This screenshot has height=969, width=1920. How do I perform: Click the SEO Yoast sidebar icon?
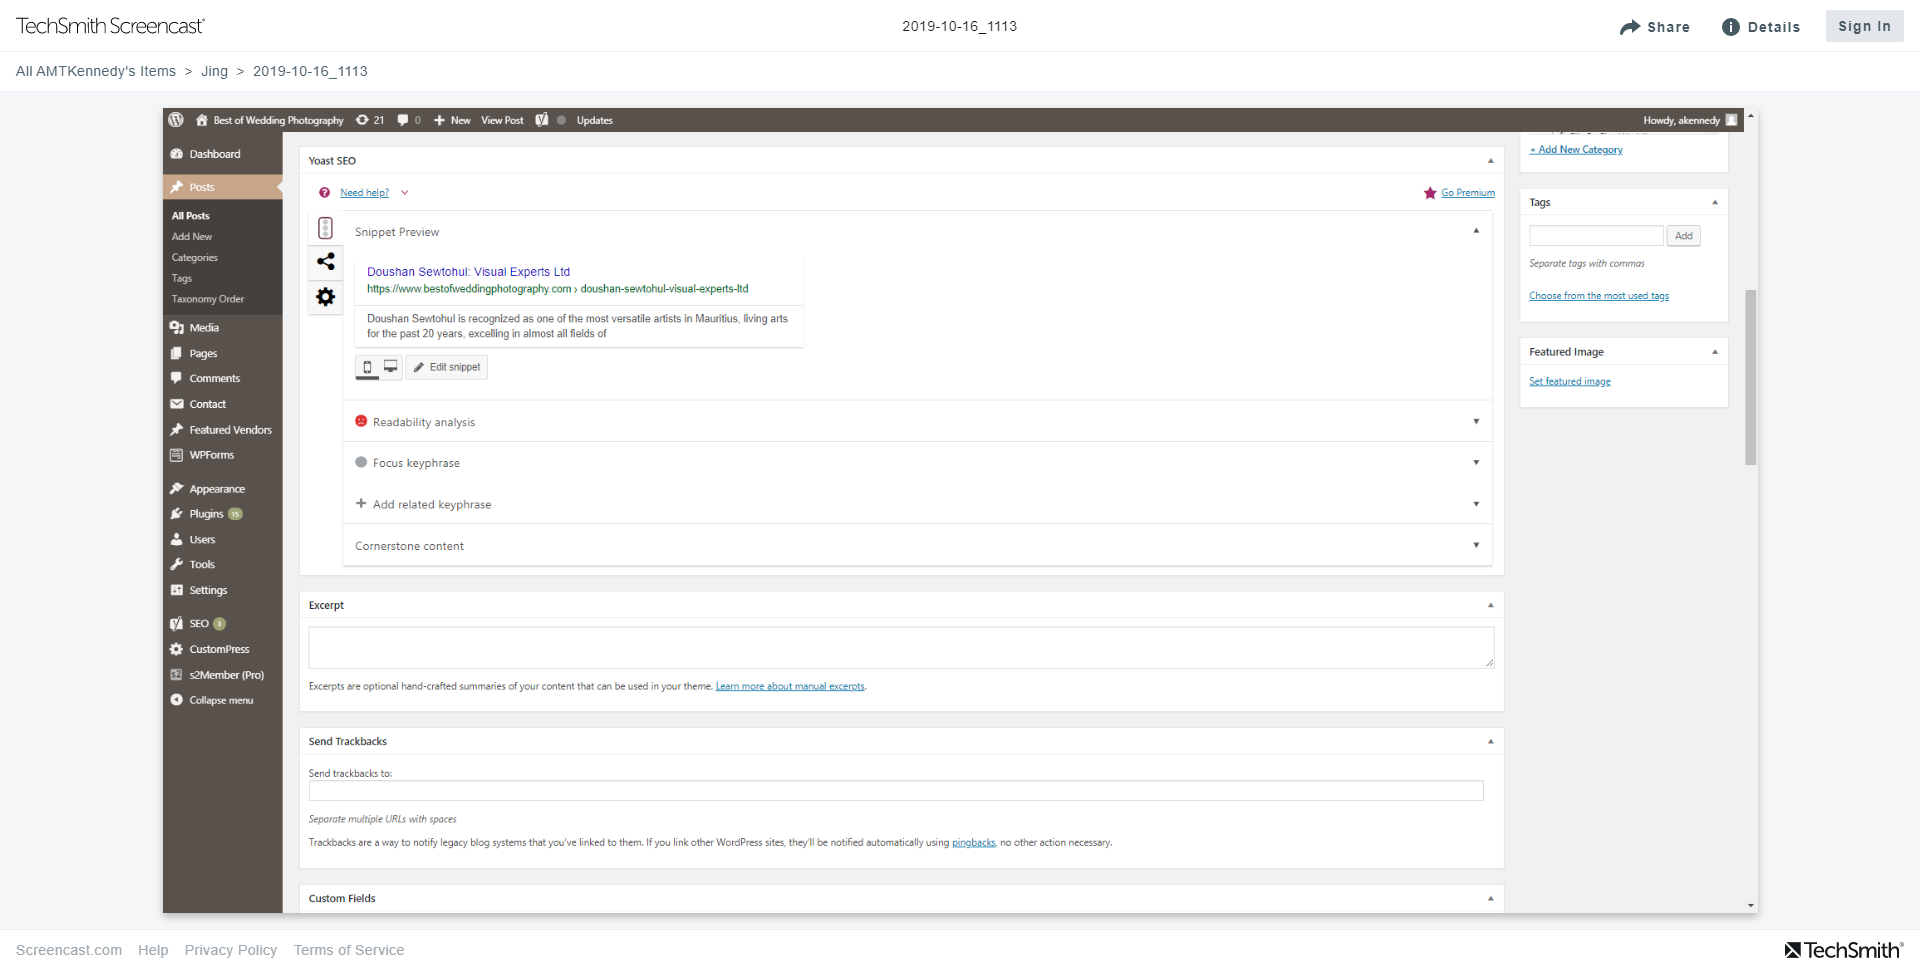pyautogui.click(x=177, y=624)
